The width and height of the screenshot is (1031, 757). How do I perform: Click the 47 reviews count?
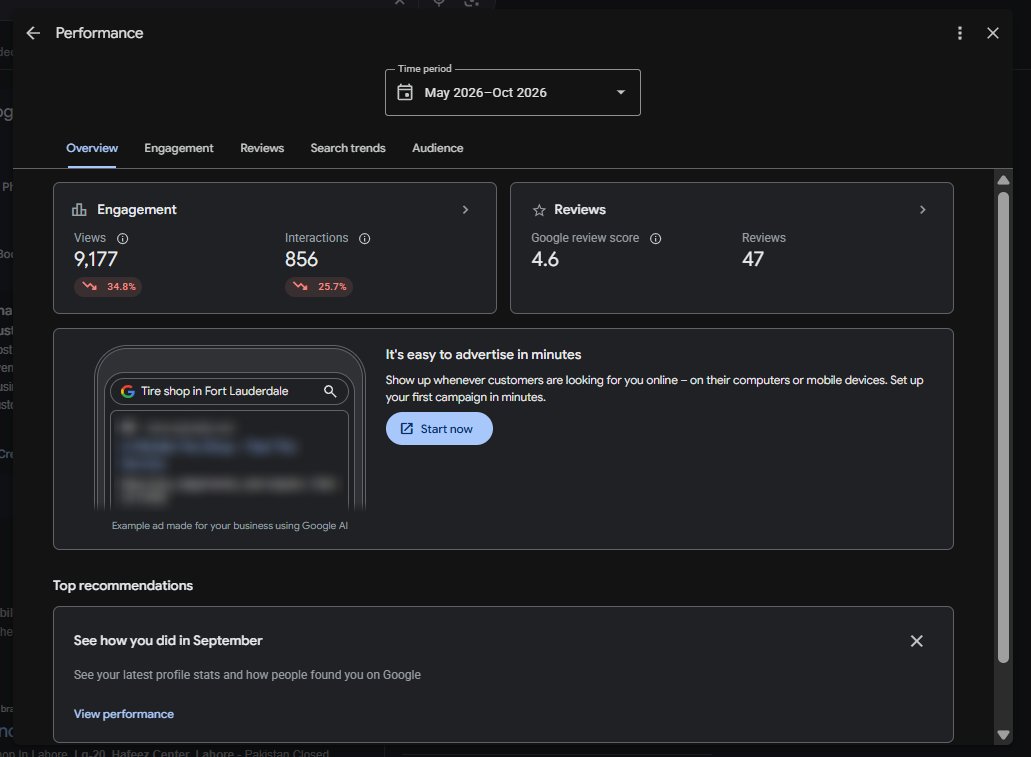point(753,259)
